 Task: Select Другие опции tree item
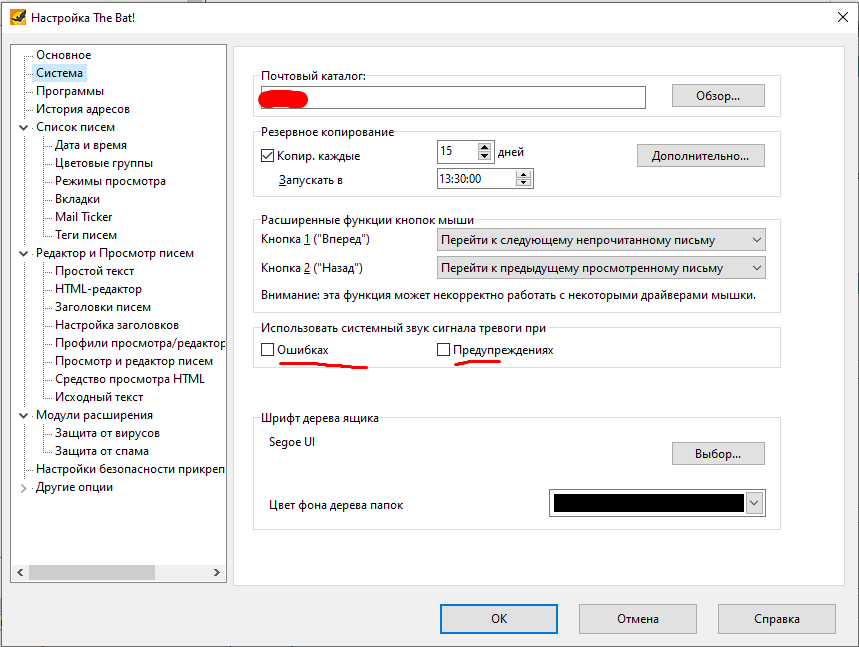pyautogui.click(x=74, y=488)
